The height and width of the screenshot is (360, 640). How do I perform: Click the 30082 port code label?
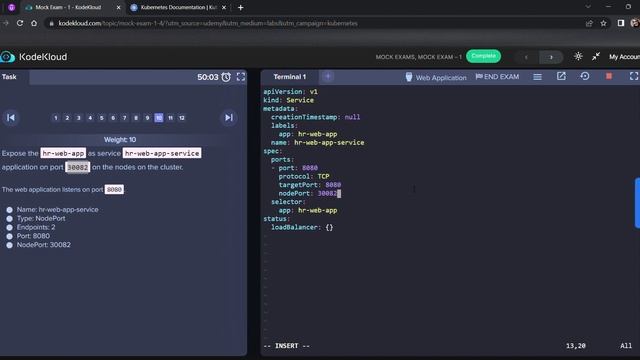78,167
